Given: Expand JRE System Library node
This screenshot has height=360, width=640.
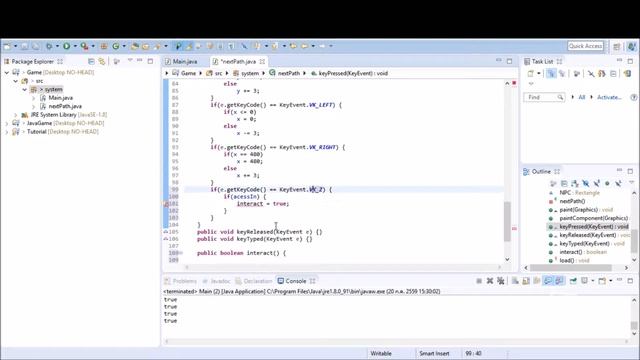Looking at the screenshot, I should 16,115.
